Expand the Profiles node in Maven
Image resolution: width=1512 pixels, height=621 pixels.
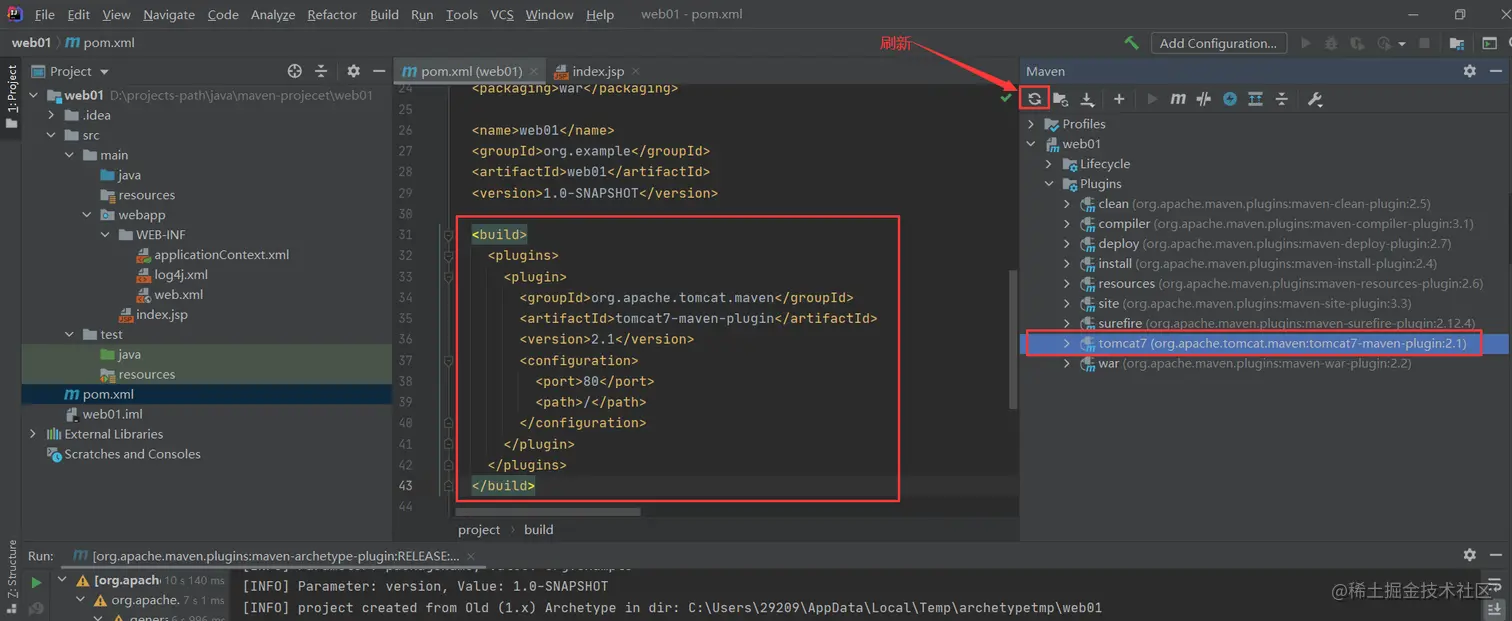pos(1032,124)
